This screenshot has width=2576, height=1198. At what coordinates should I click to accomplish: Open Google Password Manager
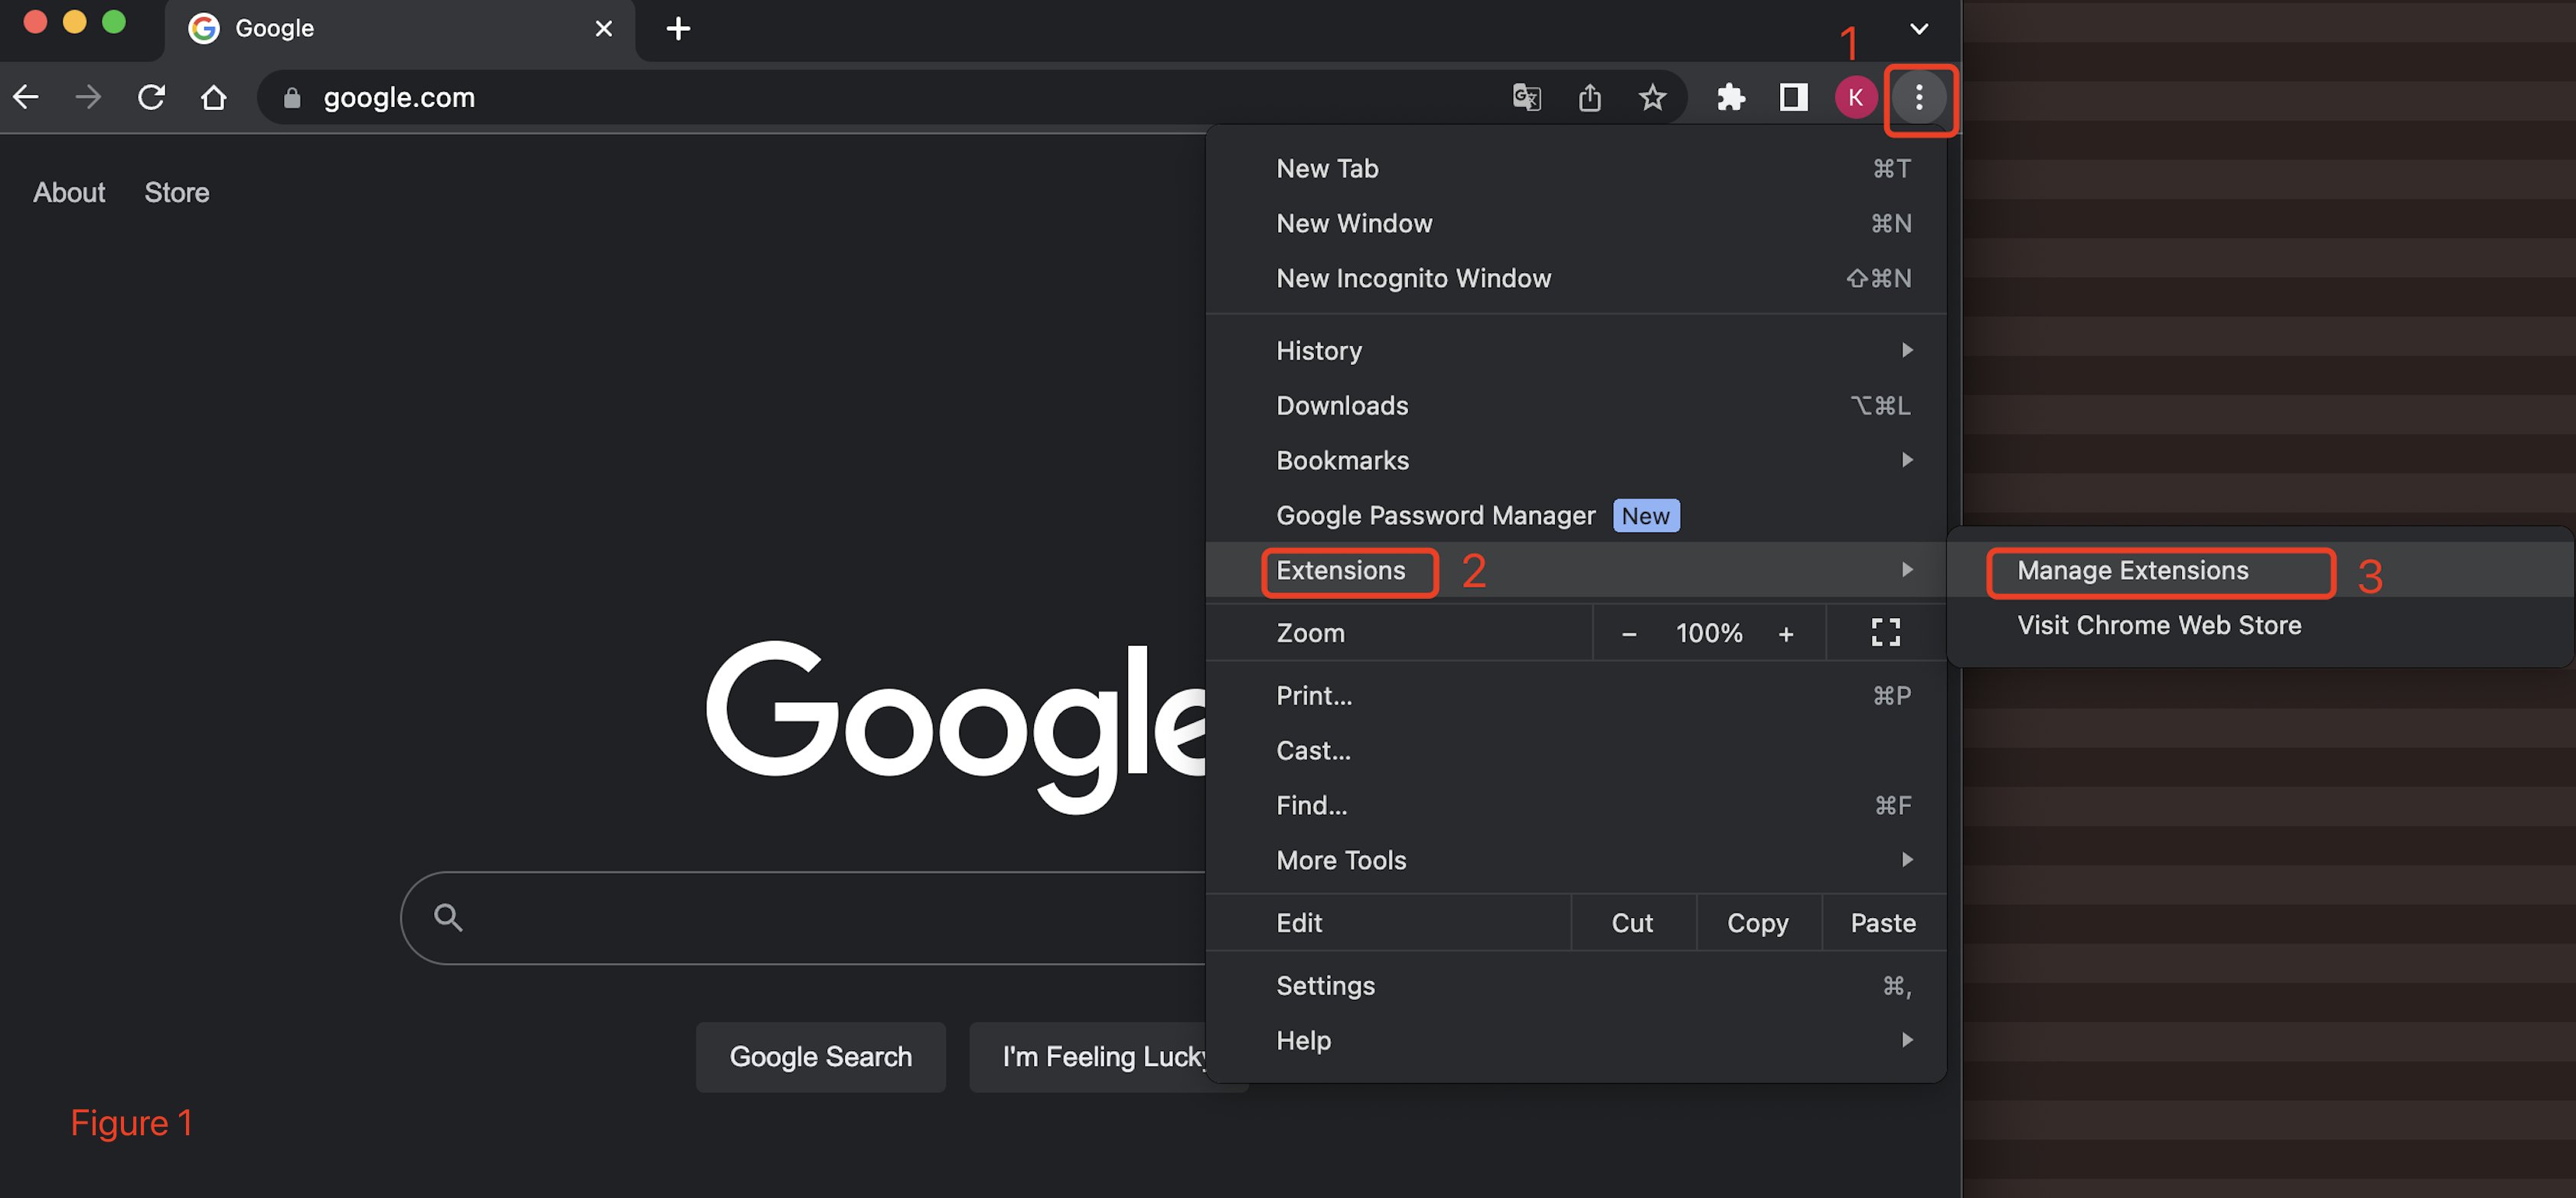pos(1576,515)
